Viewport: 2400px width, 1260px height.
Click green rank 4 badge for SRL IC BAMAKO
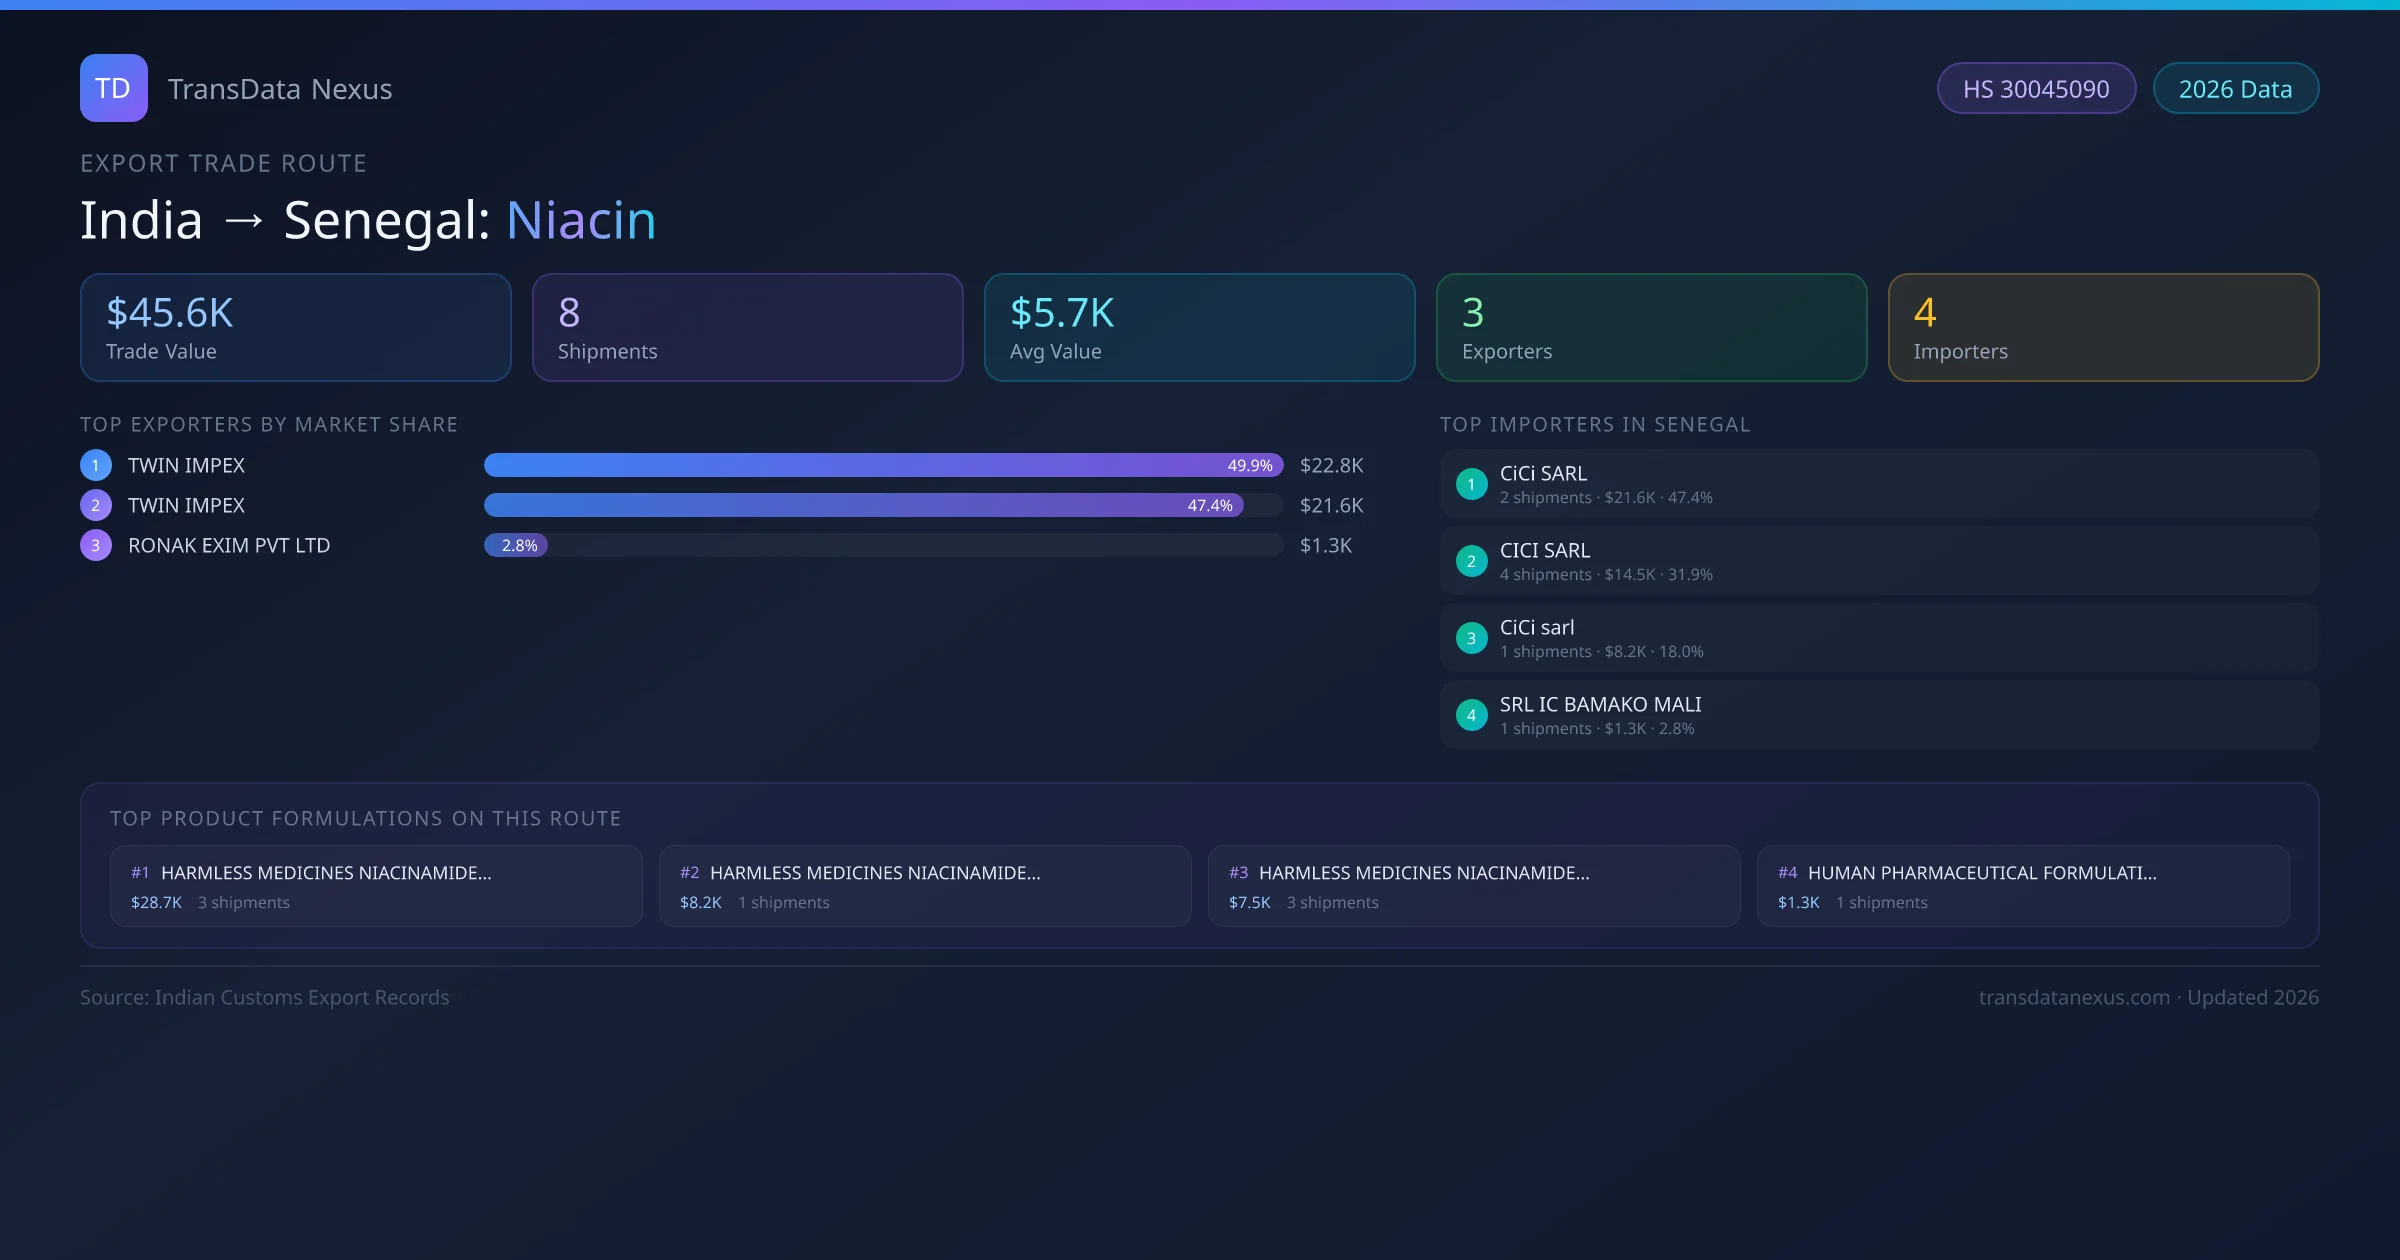coord(1471,715)
